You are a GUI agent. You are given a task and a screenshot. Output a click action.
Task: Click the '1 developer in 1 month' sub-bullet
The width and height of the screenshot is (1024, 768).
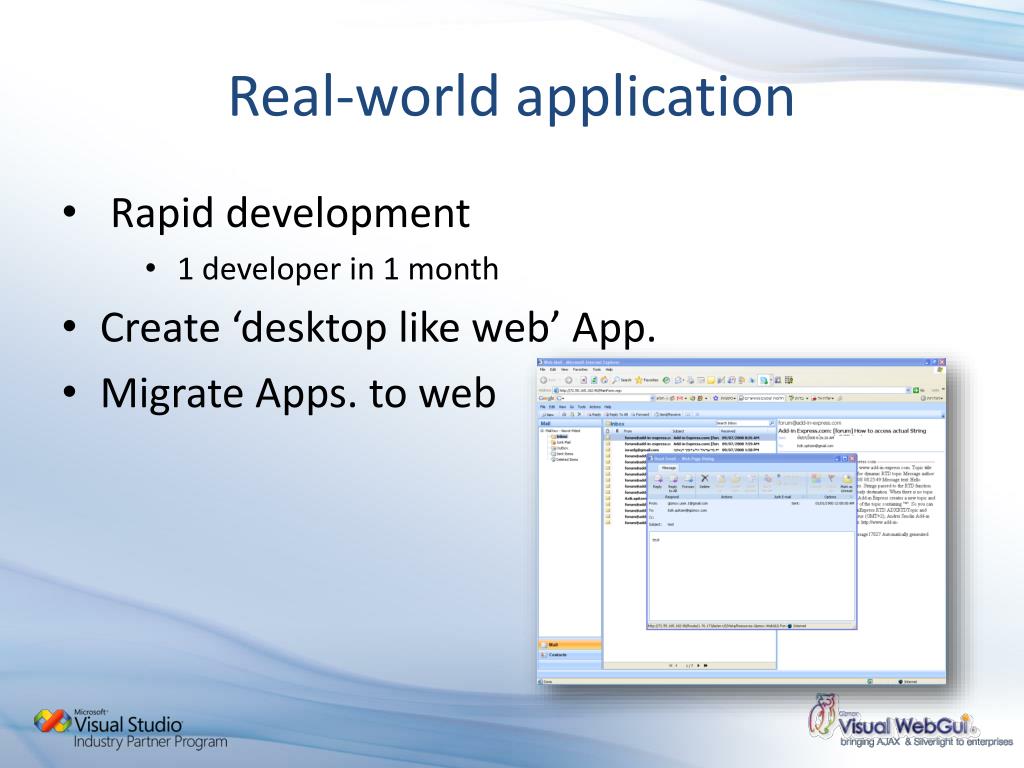338,269
